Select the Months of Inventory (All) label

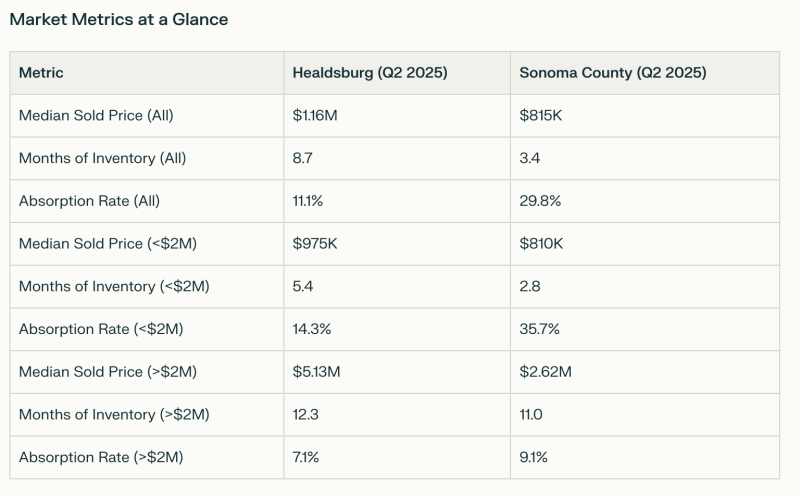[102, 158]
